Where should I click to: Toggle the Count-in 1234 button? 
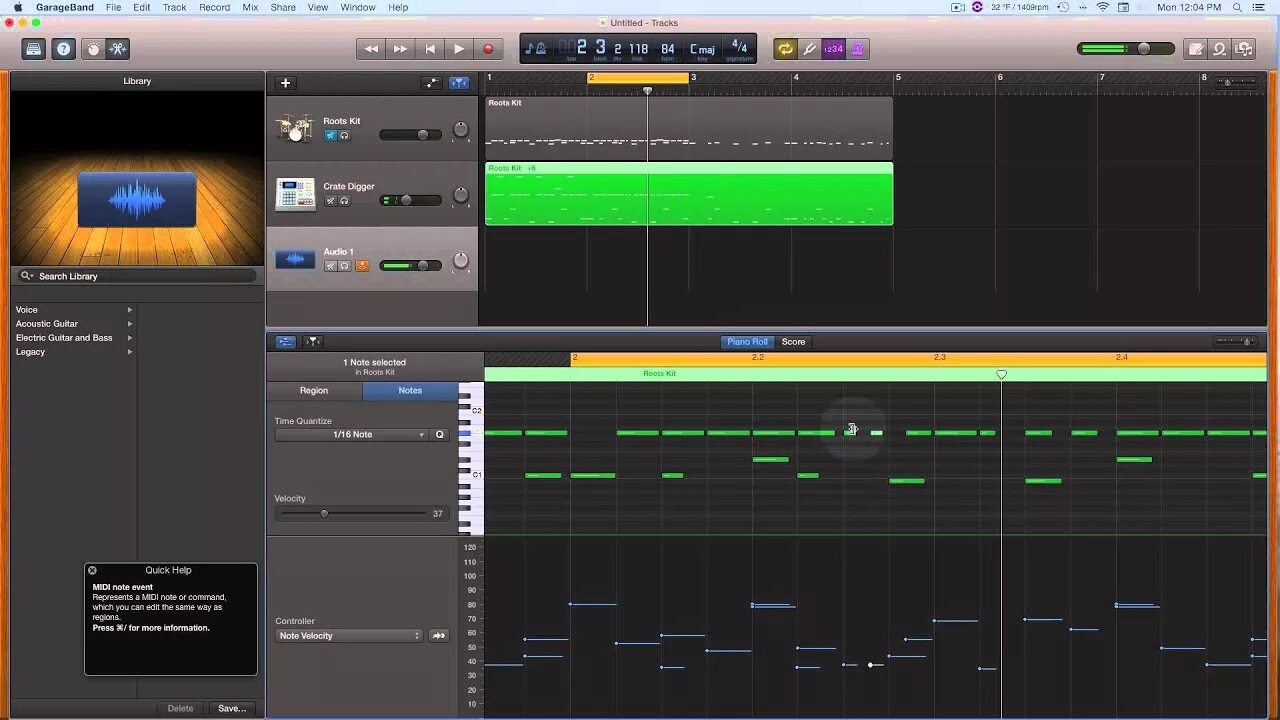834,49
